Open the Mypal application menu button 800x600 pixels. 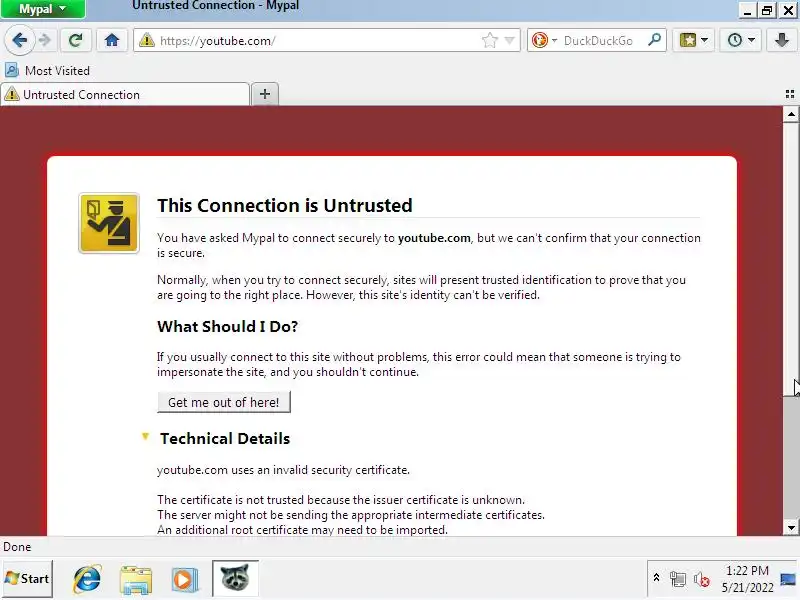tap(43, 9)
